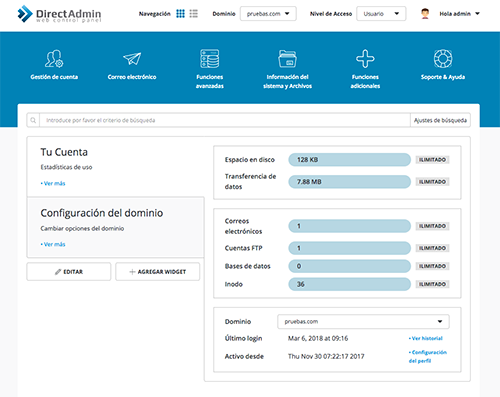Click the Gestión de cuenta label

pos(54,77)
